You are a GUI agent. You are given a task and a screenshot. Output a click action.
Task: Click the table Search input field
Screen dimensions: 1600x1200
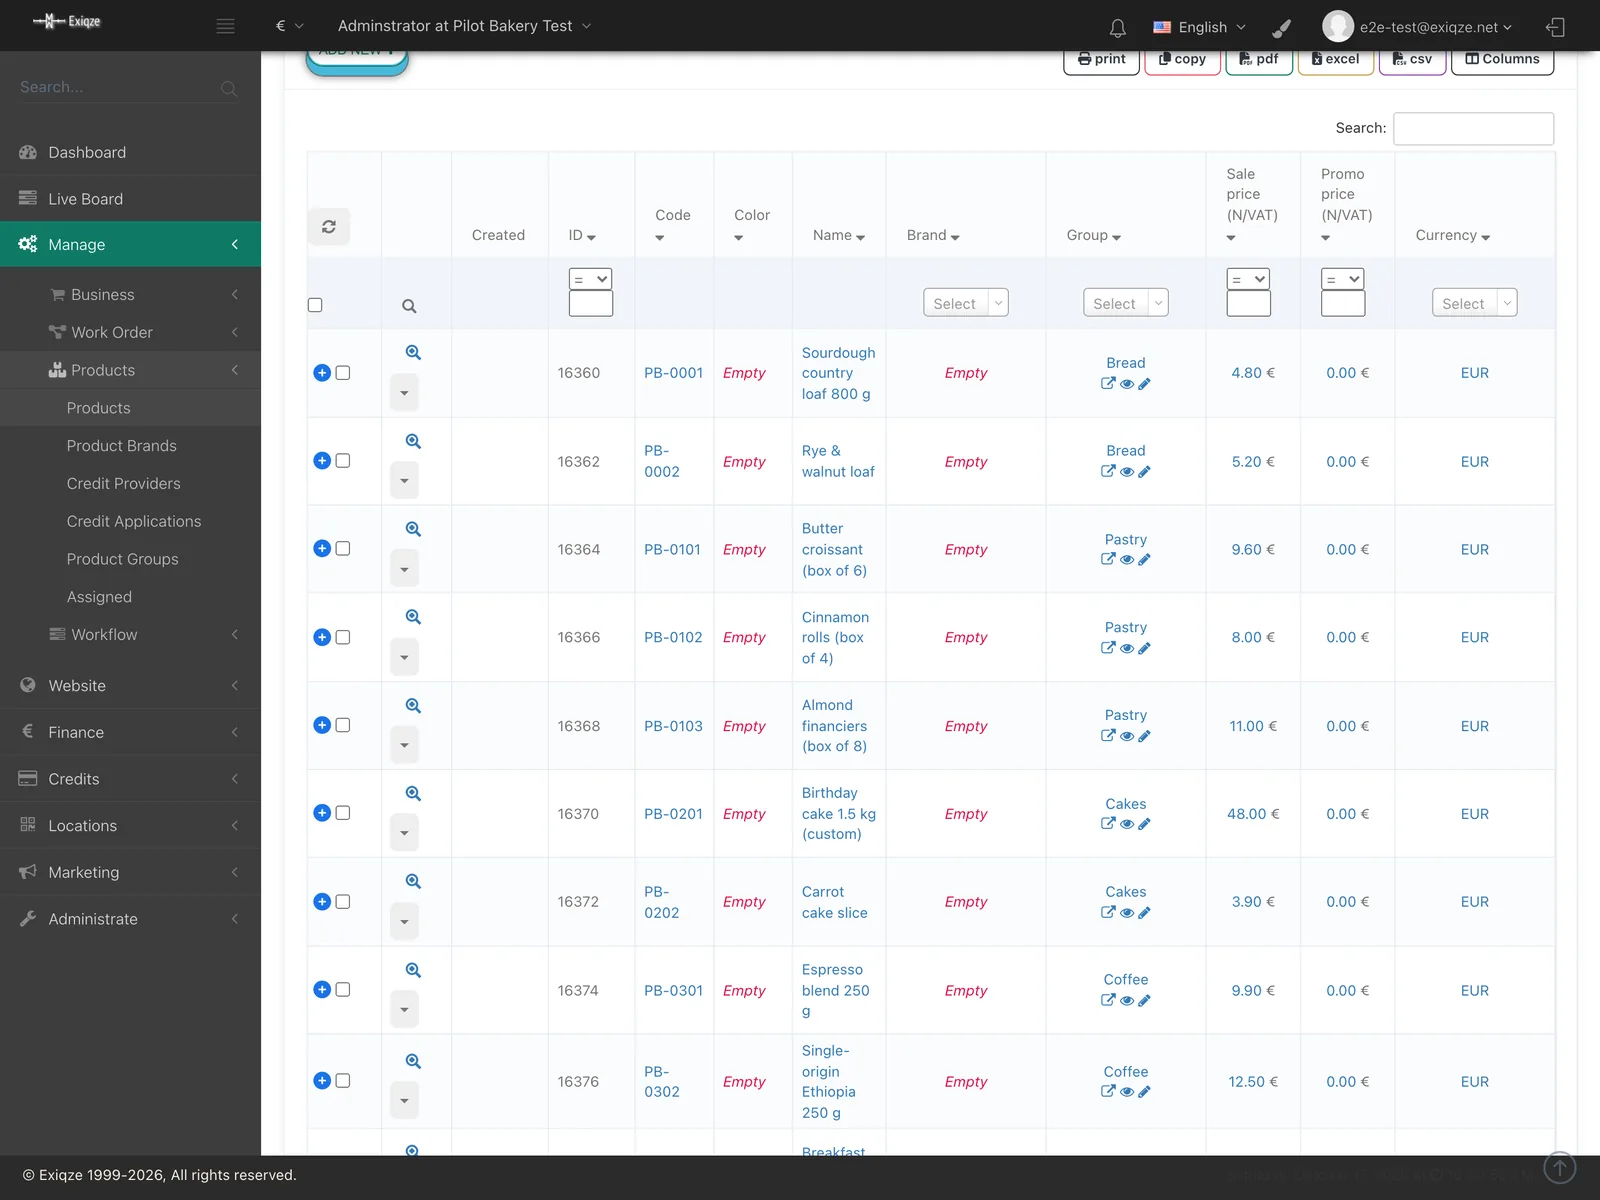[x=1473, y=128]
